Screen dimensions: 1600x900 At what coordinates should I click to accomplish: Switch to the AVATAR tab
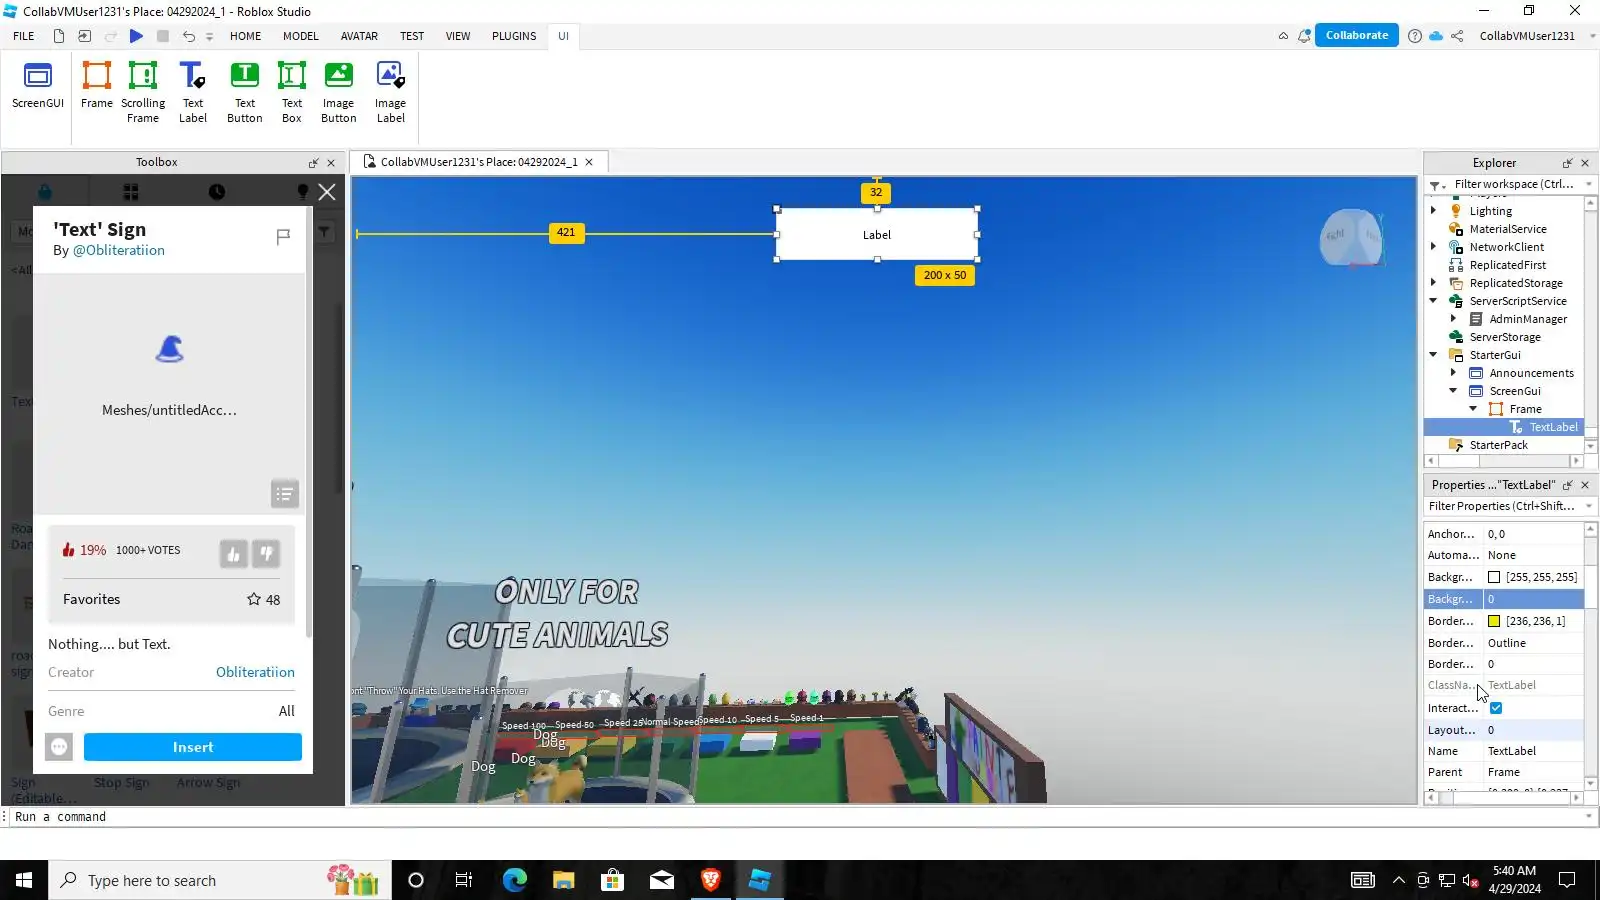coord(359,36)
